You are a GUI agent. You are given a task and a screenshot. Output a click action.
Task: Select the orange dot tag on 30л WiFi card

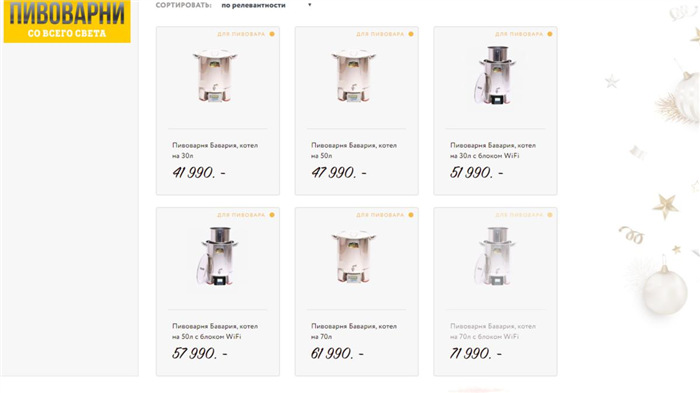(550, 34)
